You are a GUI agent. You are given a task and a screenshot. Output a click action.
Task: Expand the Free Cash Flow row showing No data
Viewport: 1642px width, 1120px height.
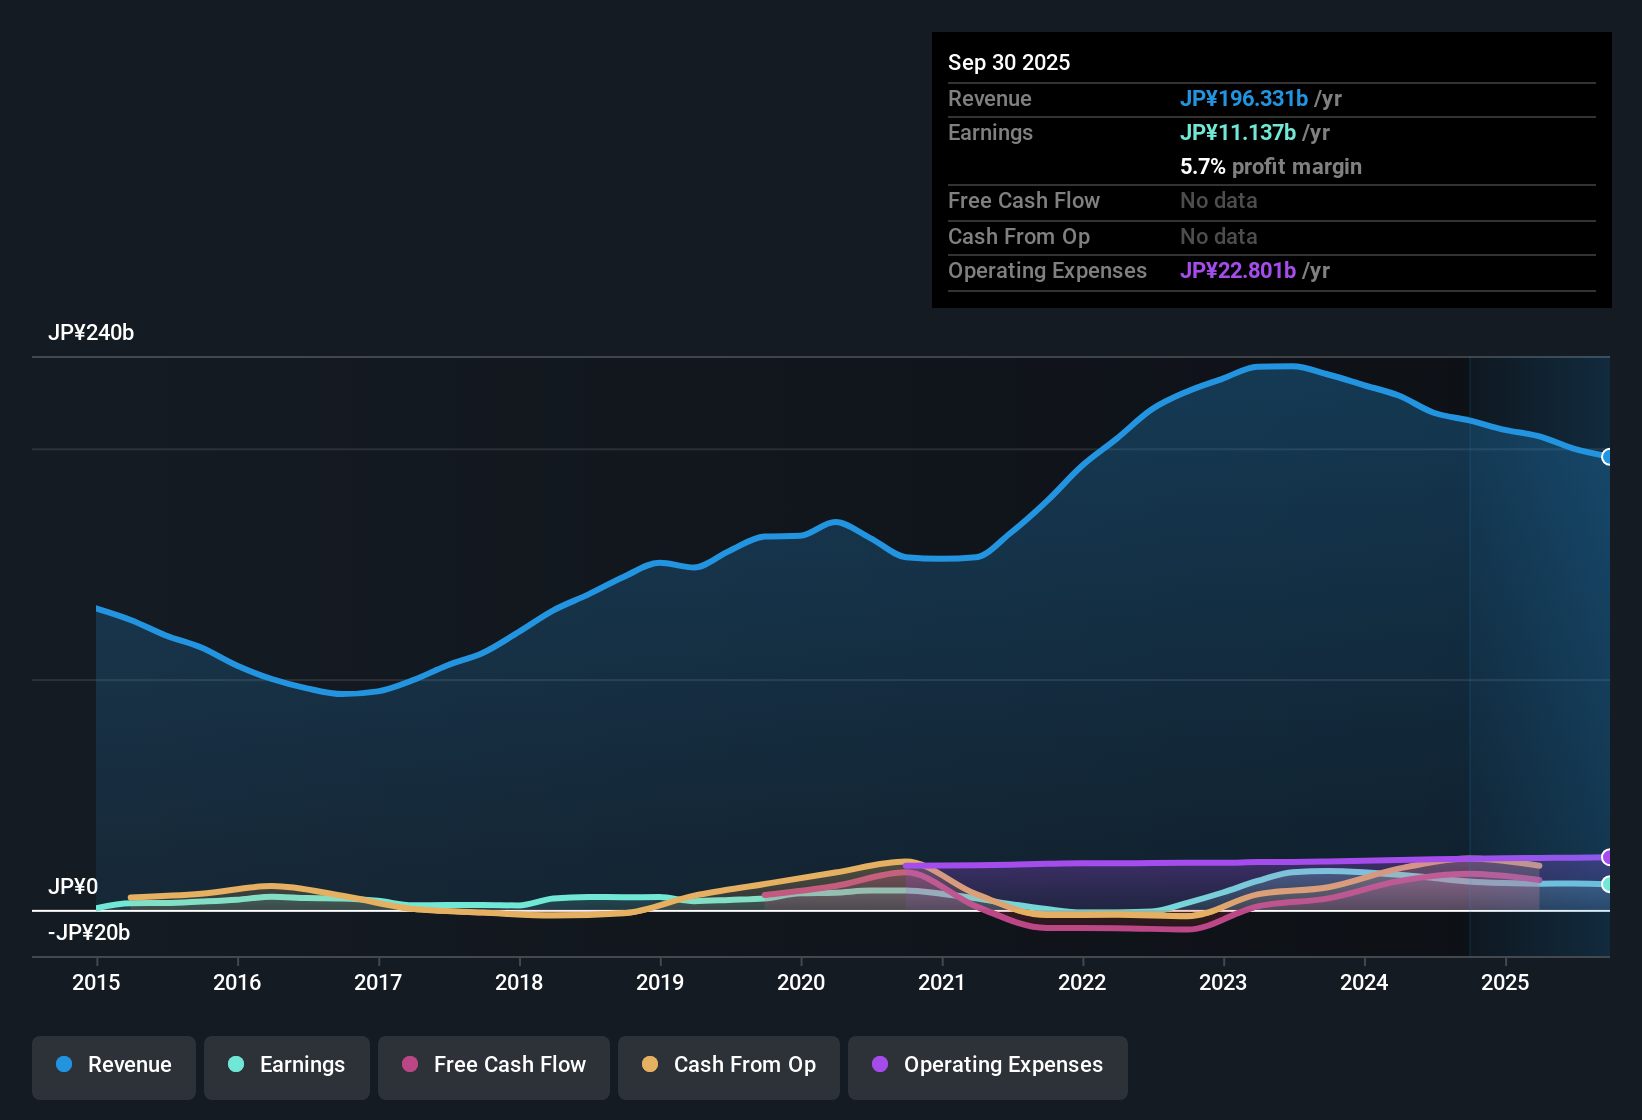[x=1024, y=201]
